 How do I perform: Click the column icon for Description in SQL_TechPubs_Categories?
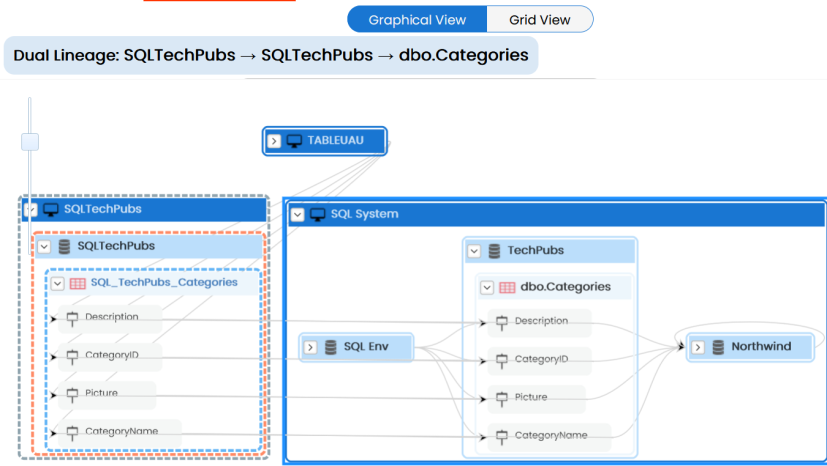point(72,318)
